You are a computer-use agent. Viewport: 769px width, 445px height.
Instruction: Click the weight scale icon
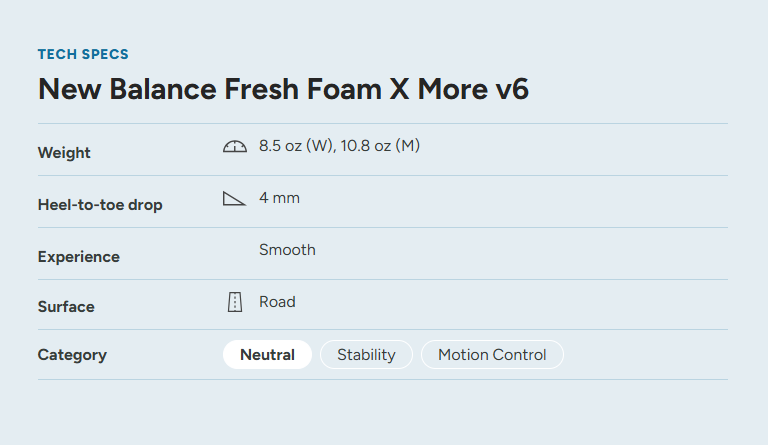click(x=234, y=147)
